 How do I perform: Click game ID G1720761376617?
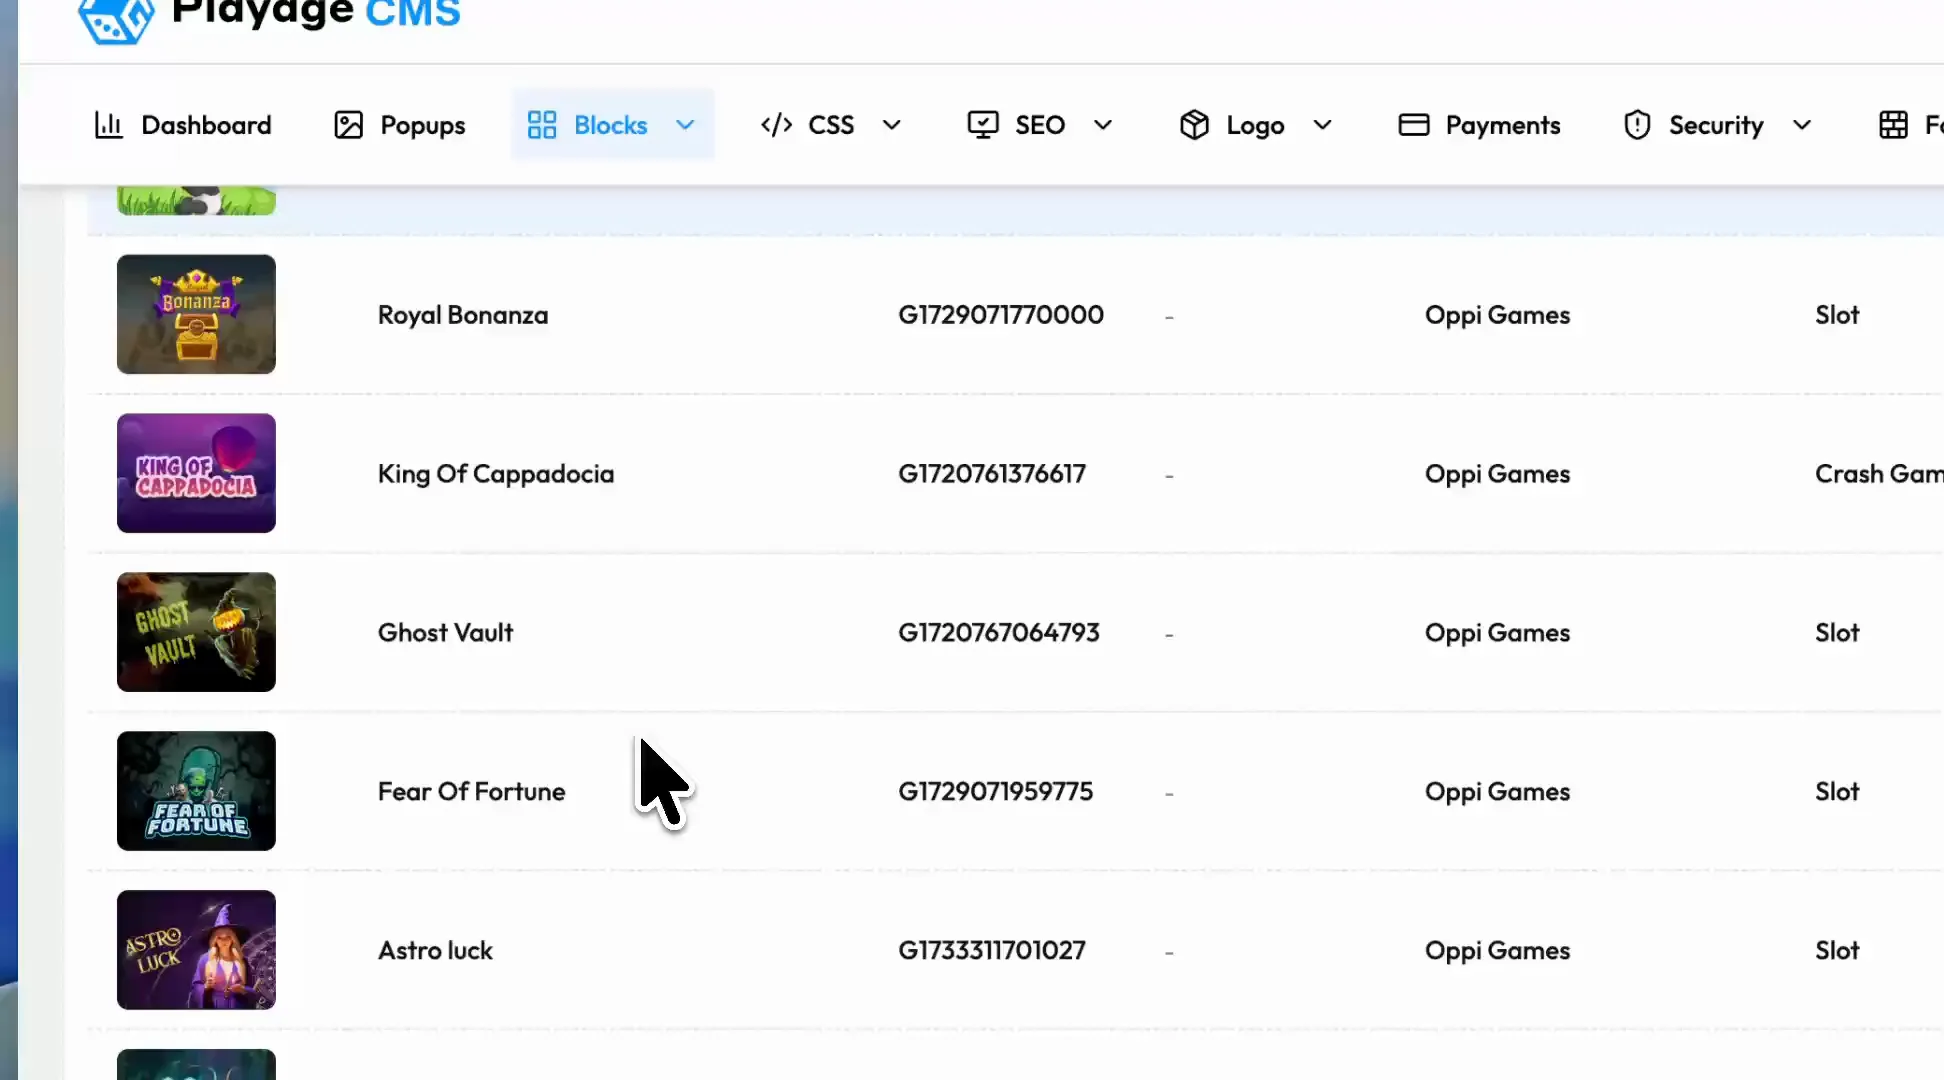(992, 474)
